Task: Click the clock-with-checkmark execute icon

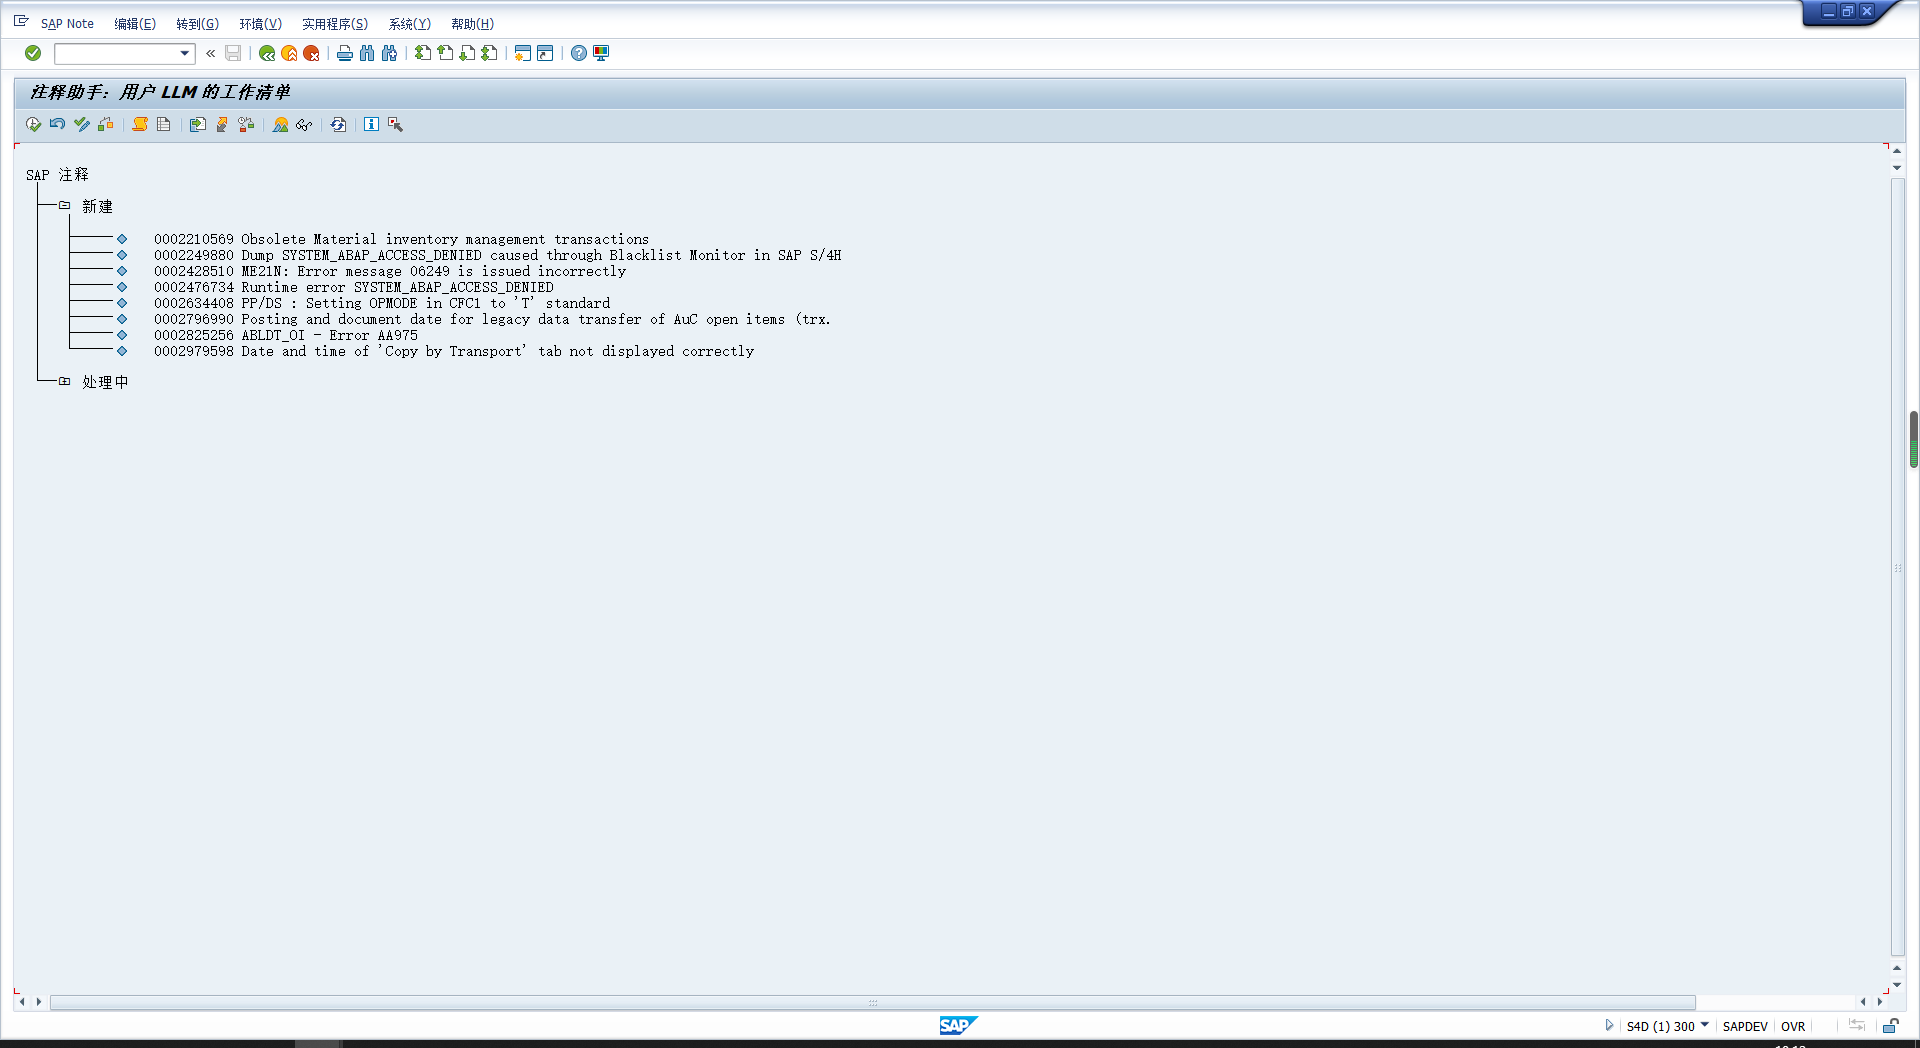Action: click(33, 124)
